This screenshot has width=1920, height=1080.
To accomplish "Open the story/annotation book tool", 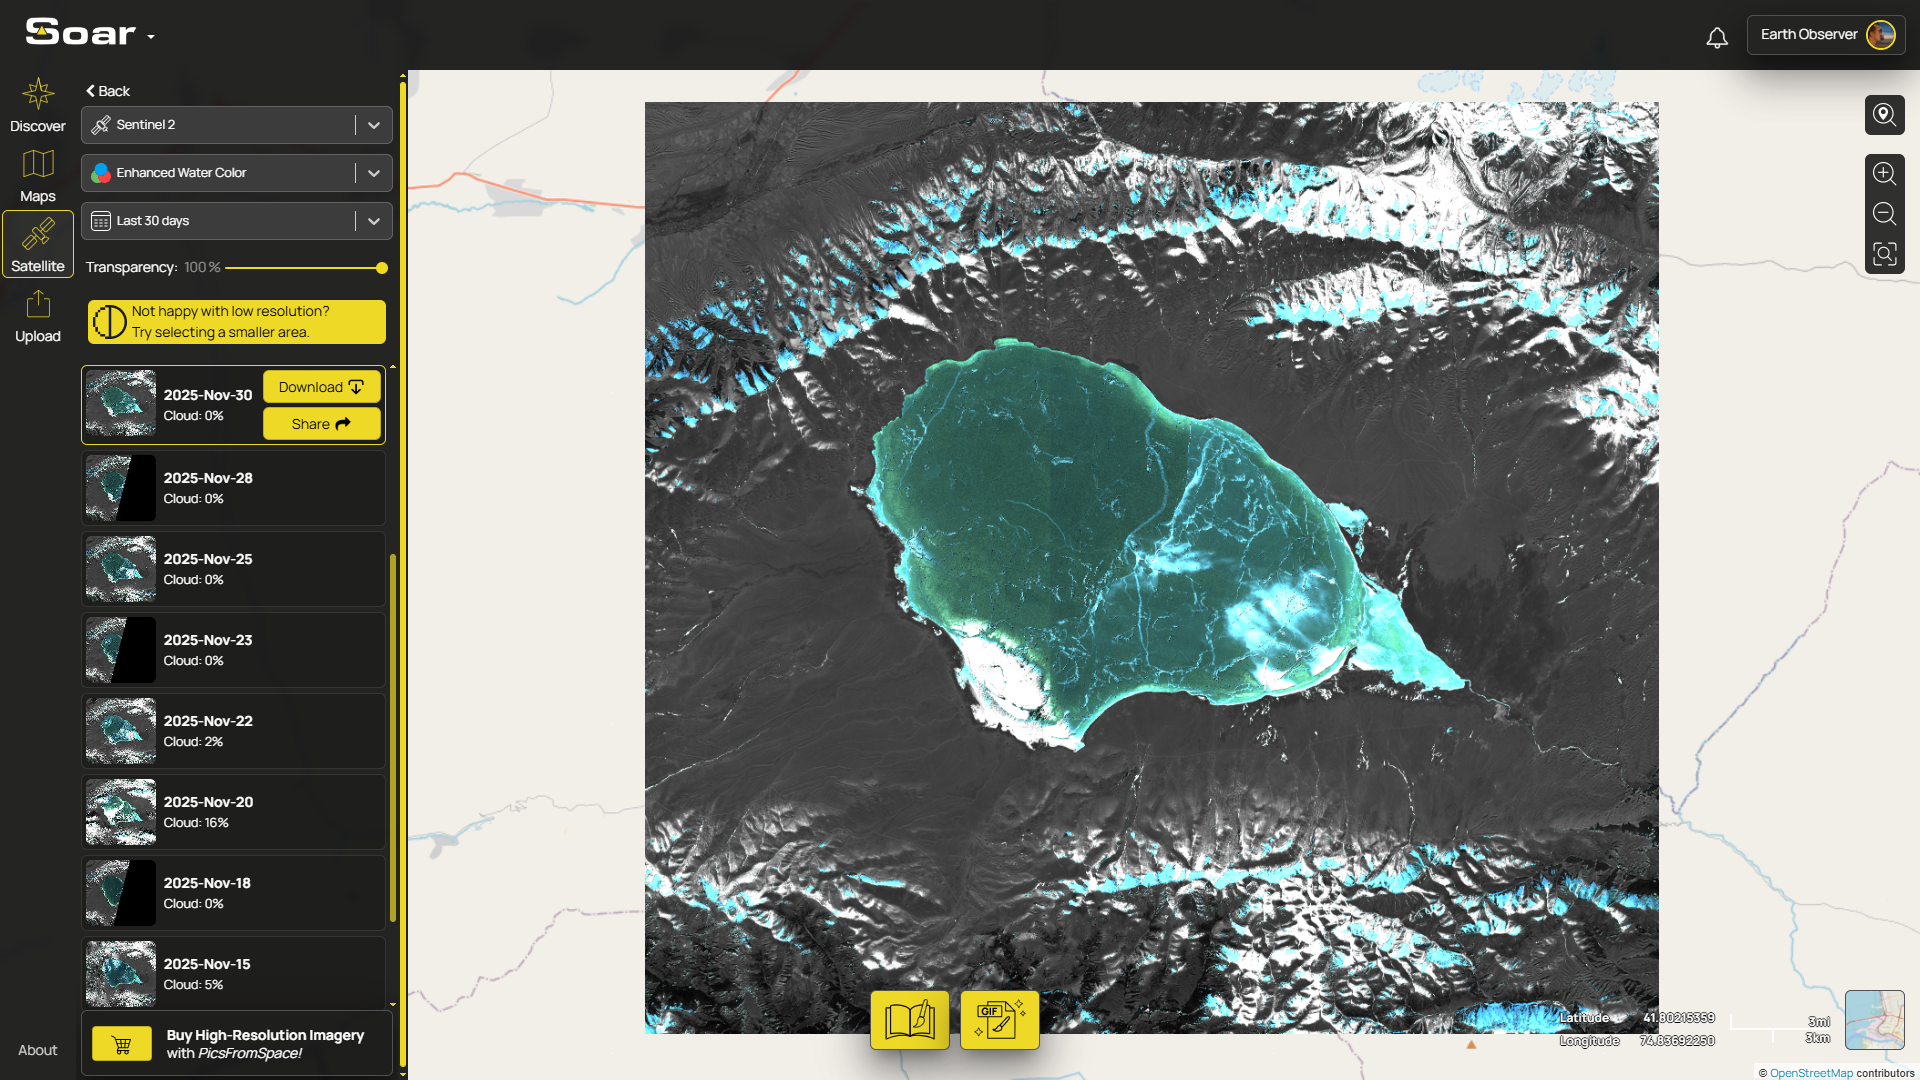I will click(x=909, y=1019).
